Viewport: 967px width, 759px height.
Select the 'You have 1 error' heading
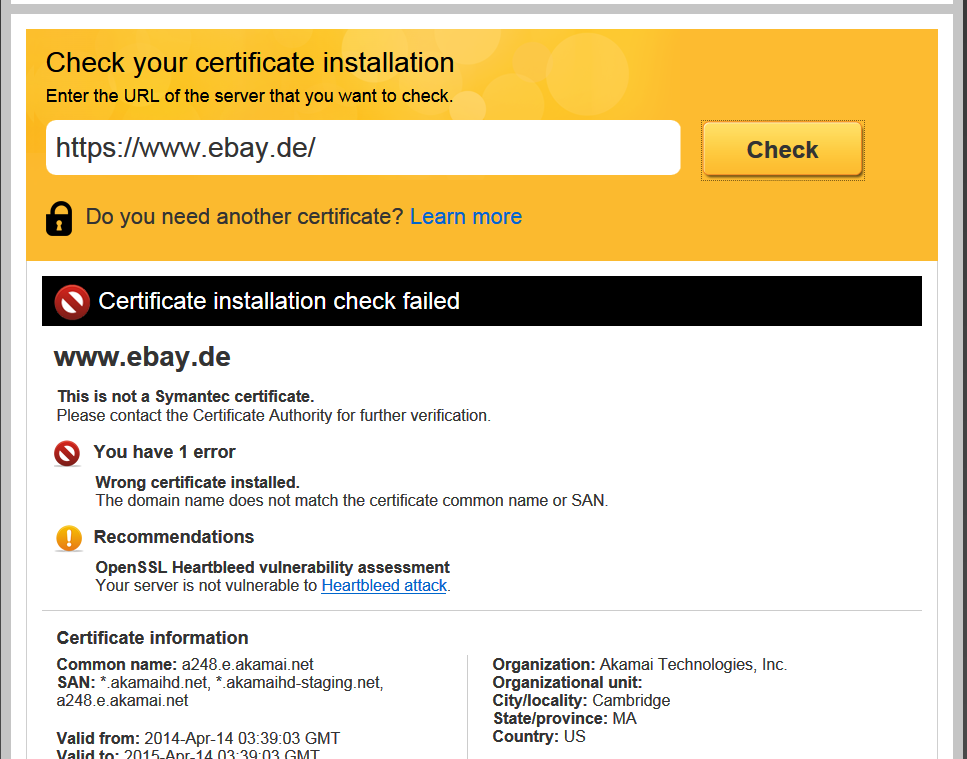164,452
